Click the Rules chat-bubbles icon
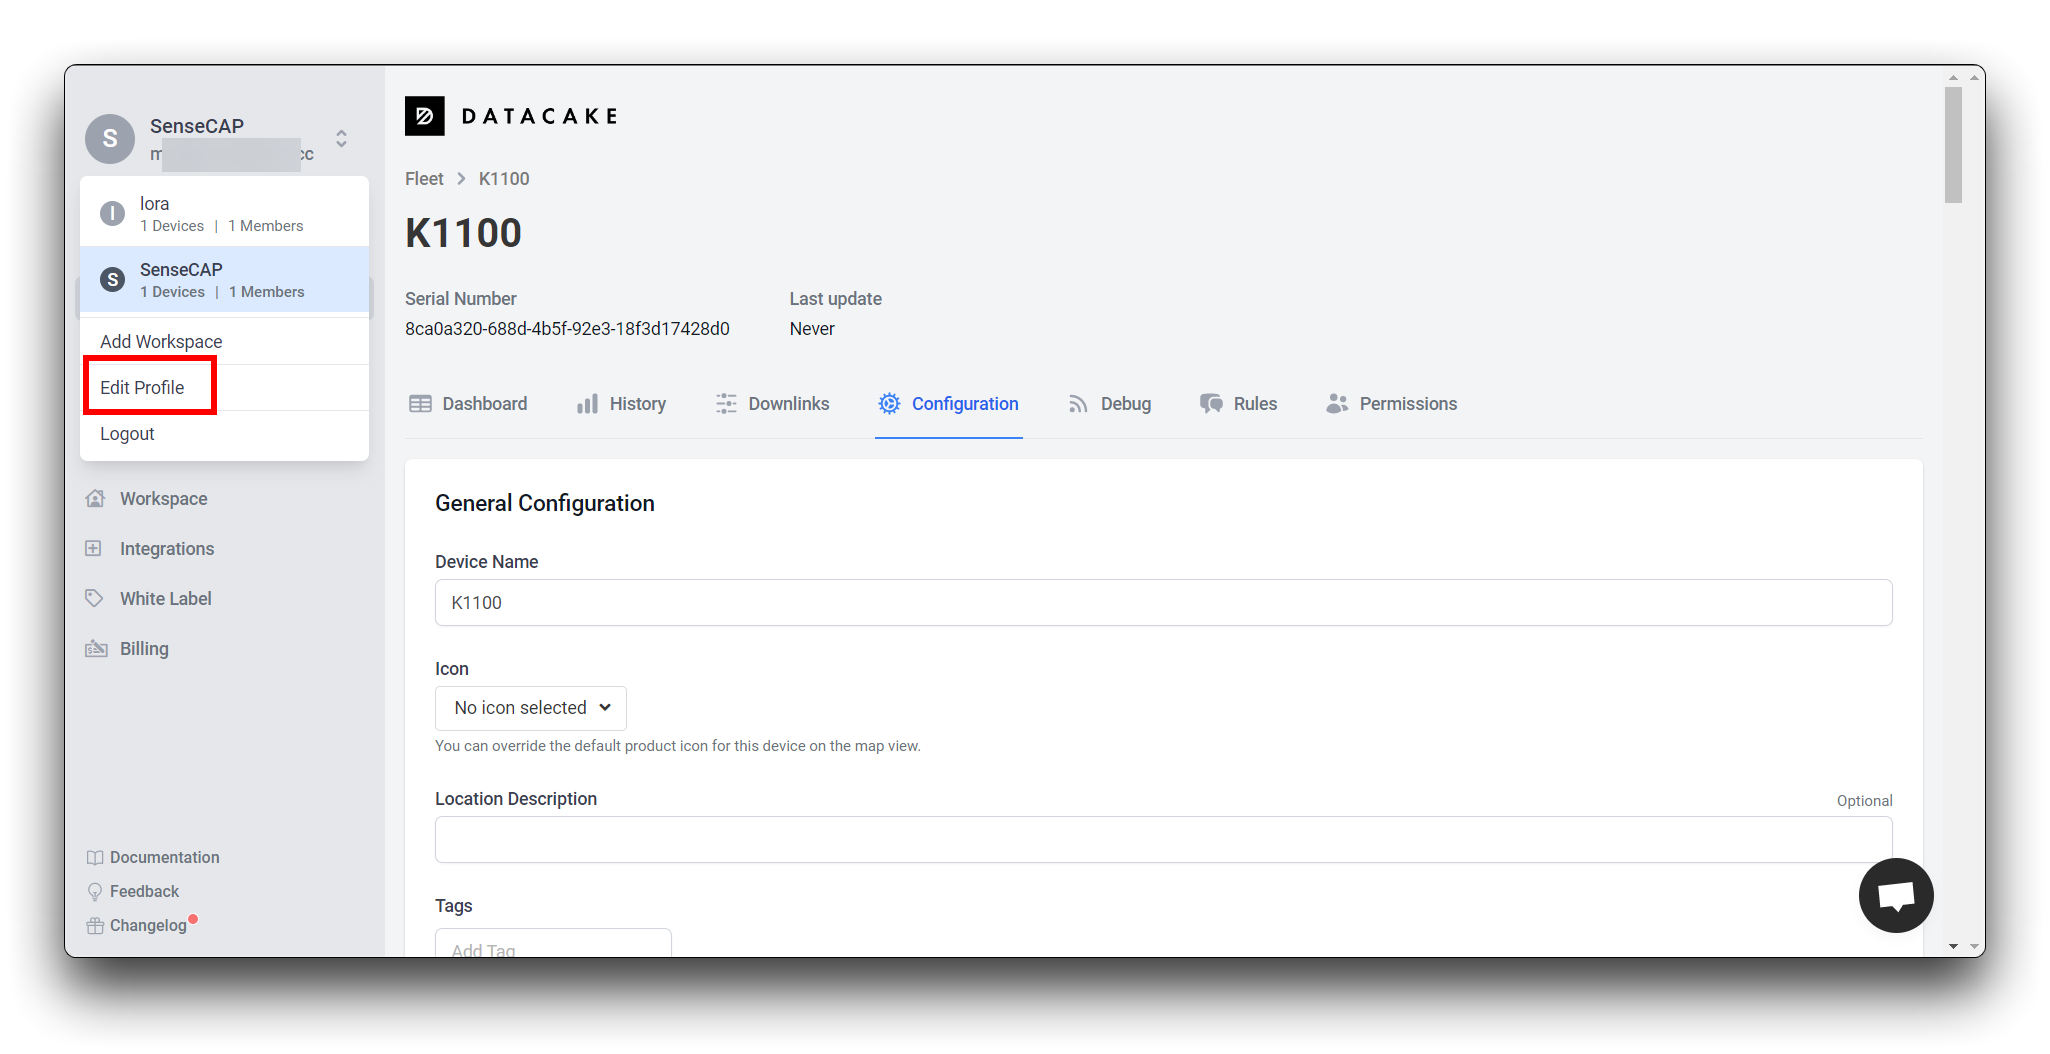 1211,404
